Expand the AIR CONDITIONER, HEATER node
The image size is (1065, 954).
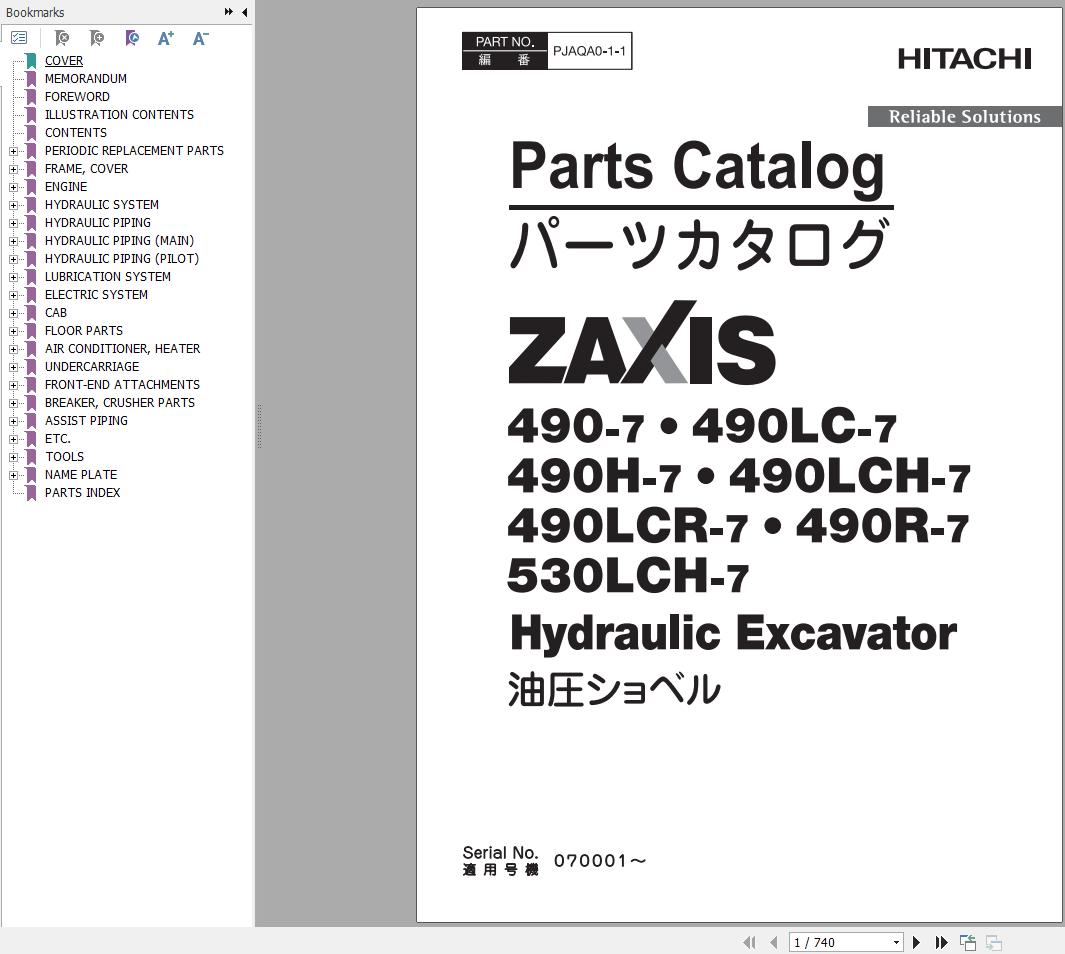13,349
